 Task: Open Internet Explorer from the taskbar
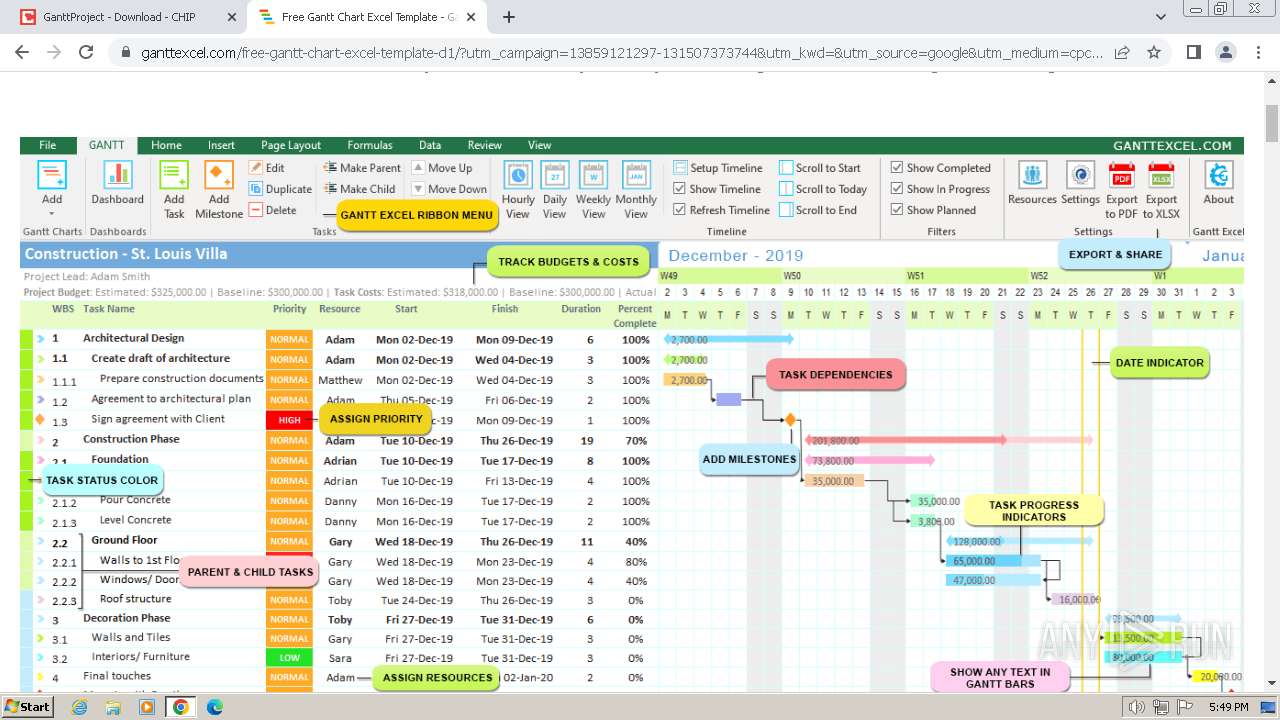point(79,707)
